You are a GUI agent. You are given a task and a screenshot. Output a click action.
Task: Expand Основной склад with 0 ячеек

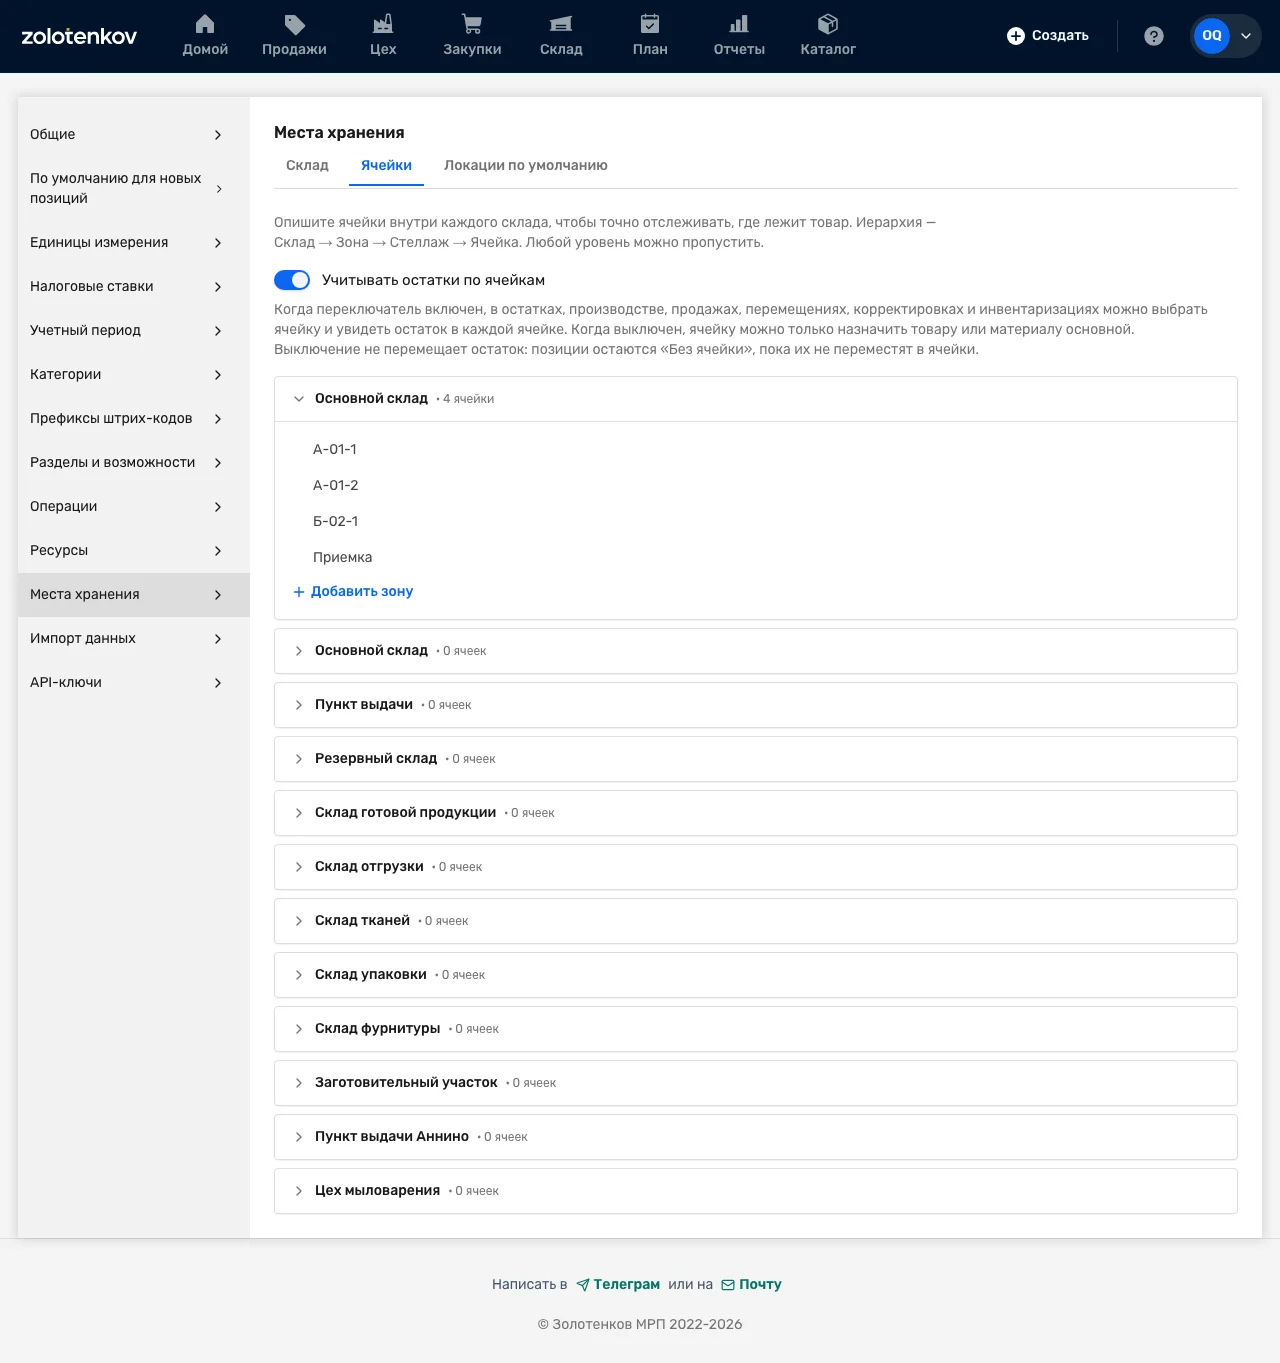(x=756, y=651)
